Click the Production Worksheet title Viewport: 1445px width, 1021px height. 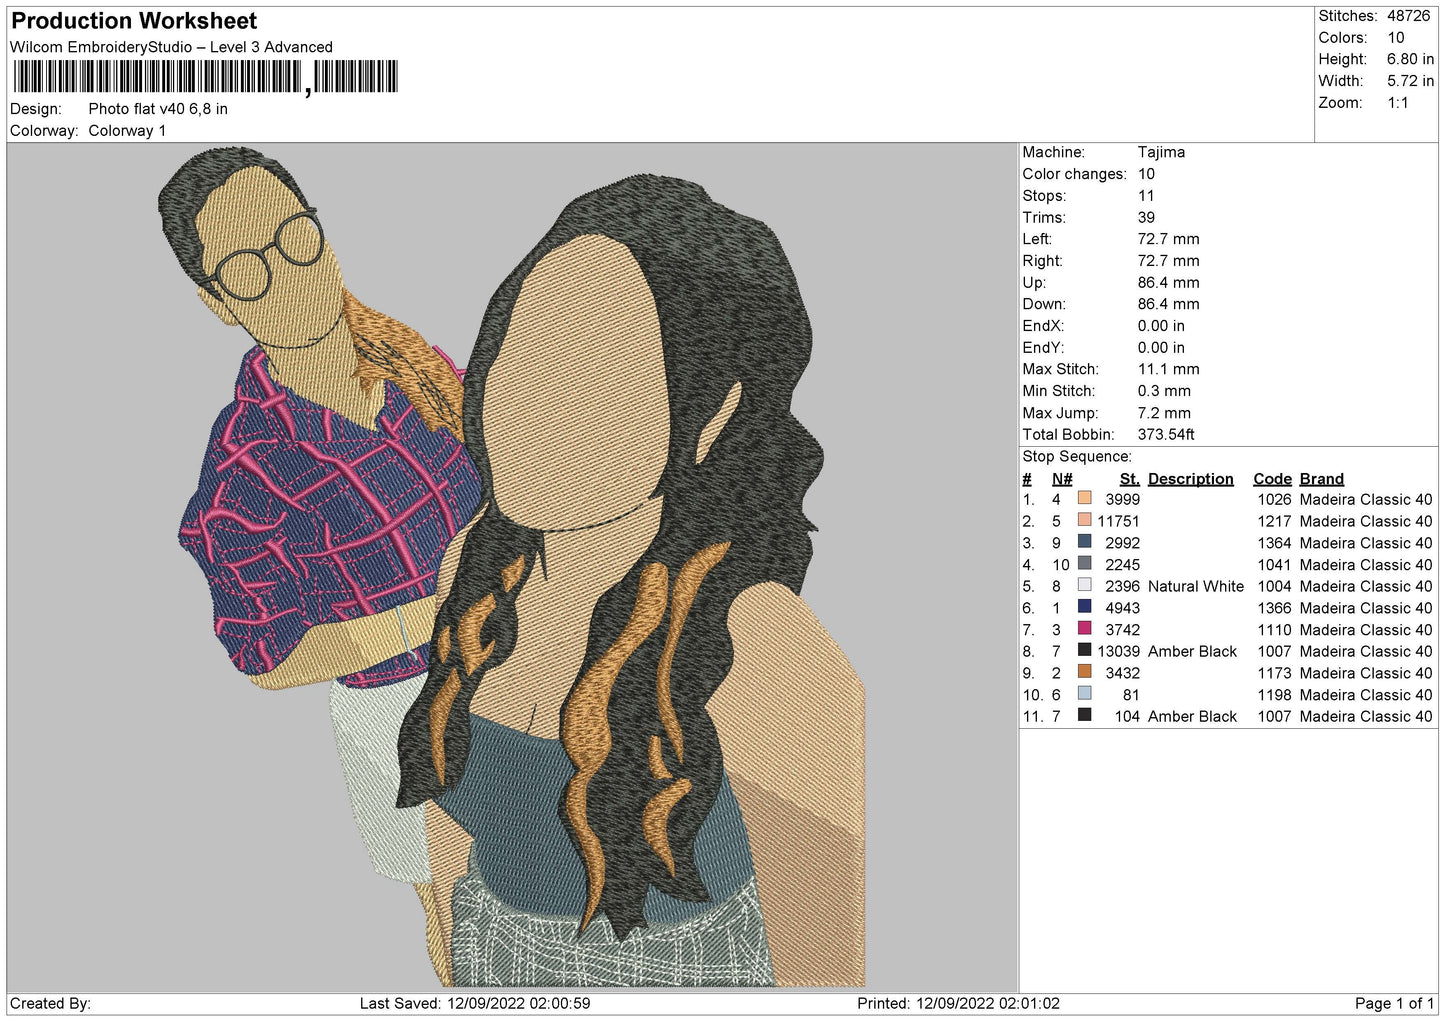click(134, 21)
